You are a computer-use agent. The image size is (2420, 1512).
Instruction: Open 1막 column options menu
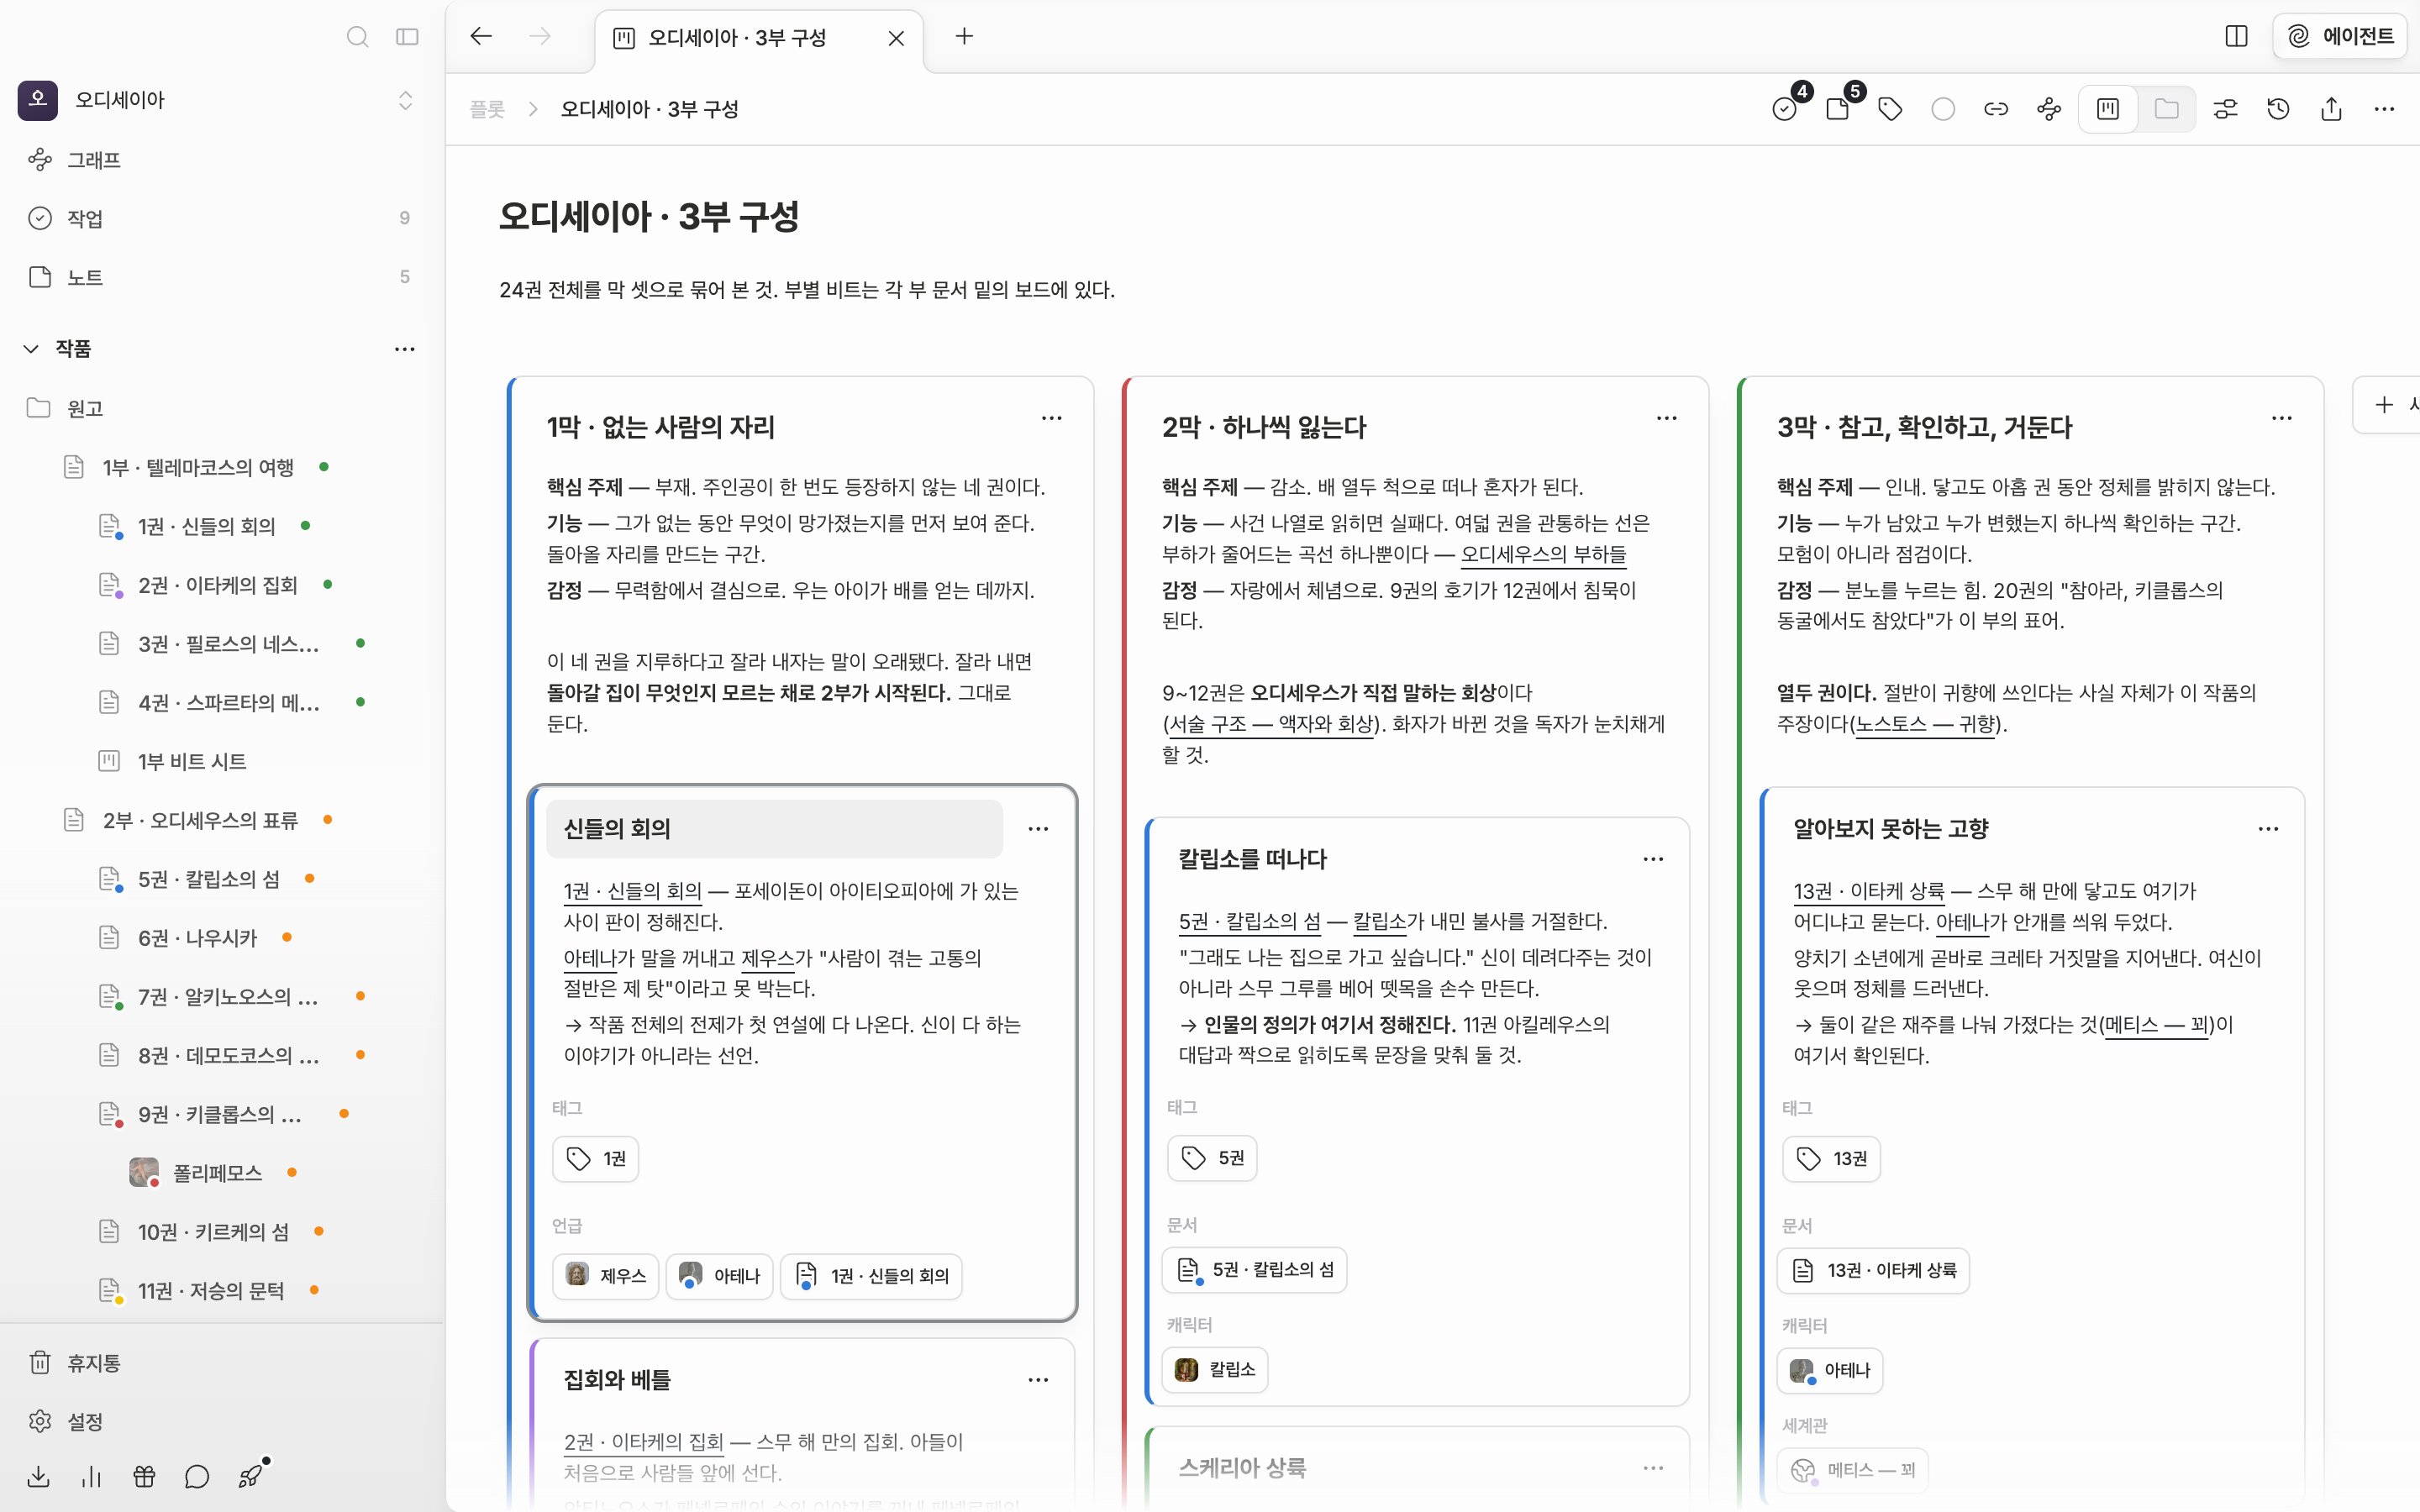coord(1051,418)
